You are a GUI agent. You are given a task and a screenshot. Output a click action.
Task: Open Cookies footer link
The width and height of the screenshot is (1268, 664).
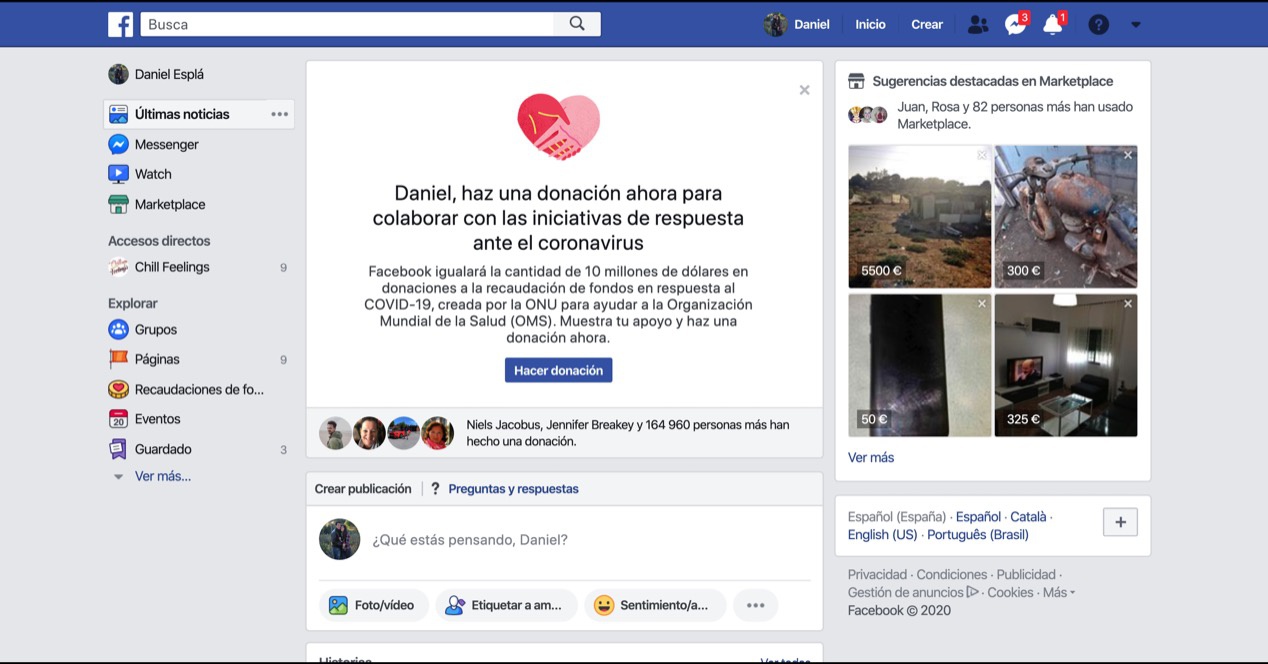point(1010,593)
